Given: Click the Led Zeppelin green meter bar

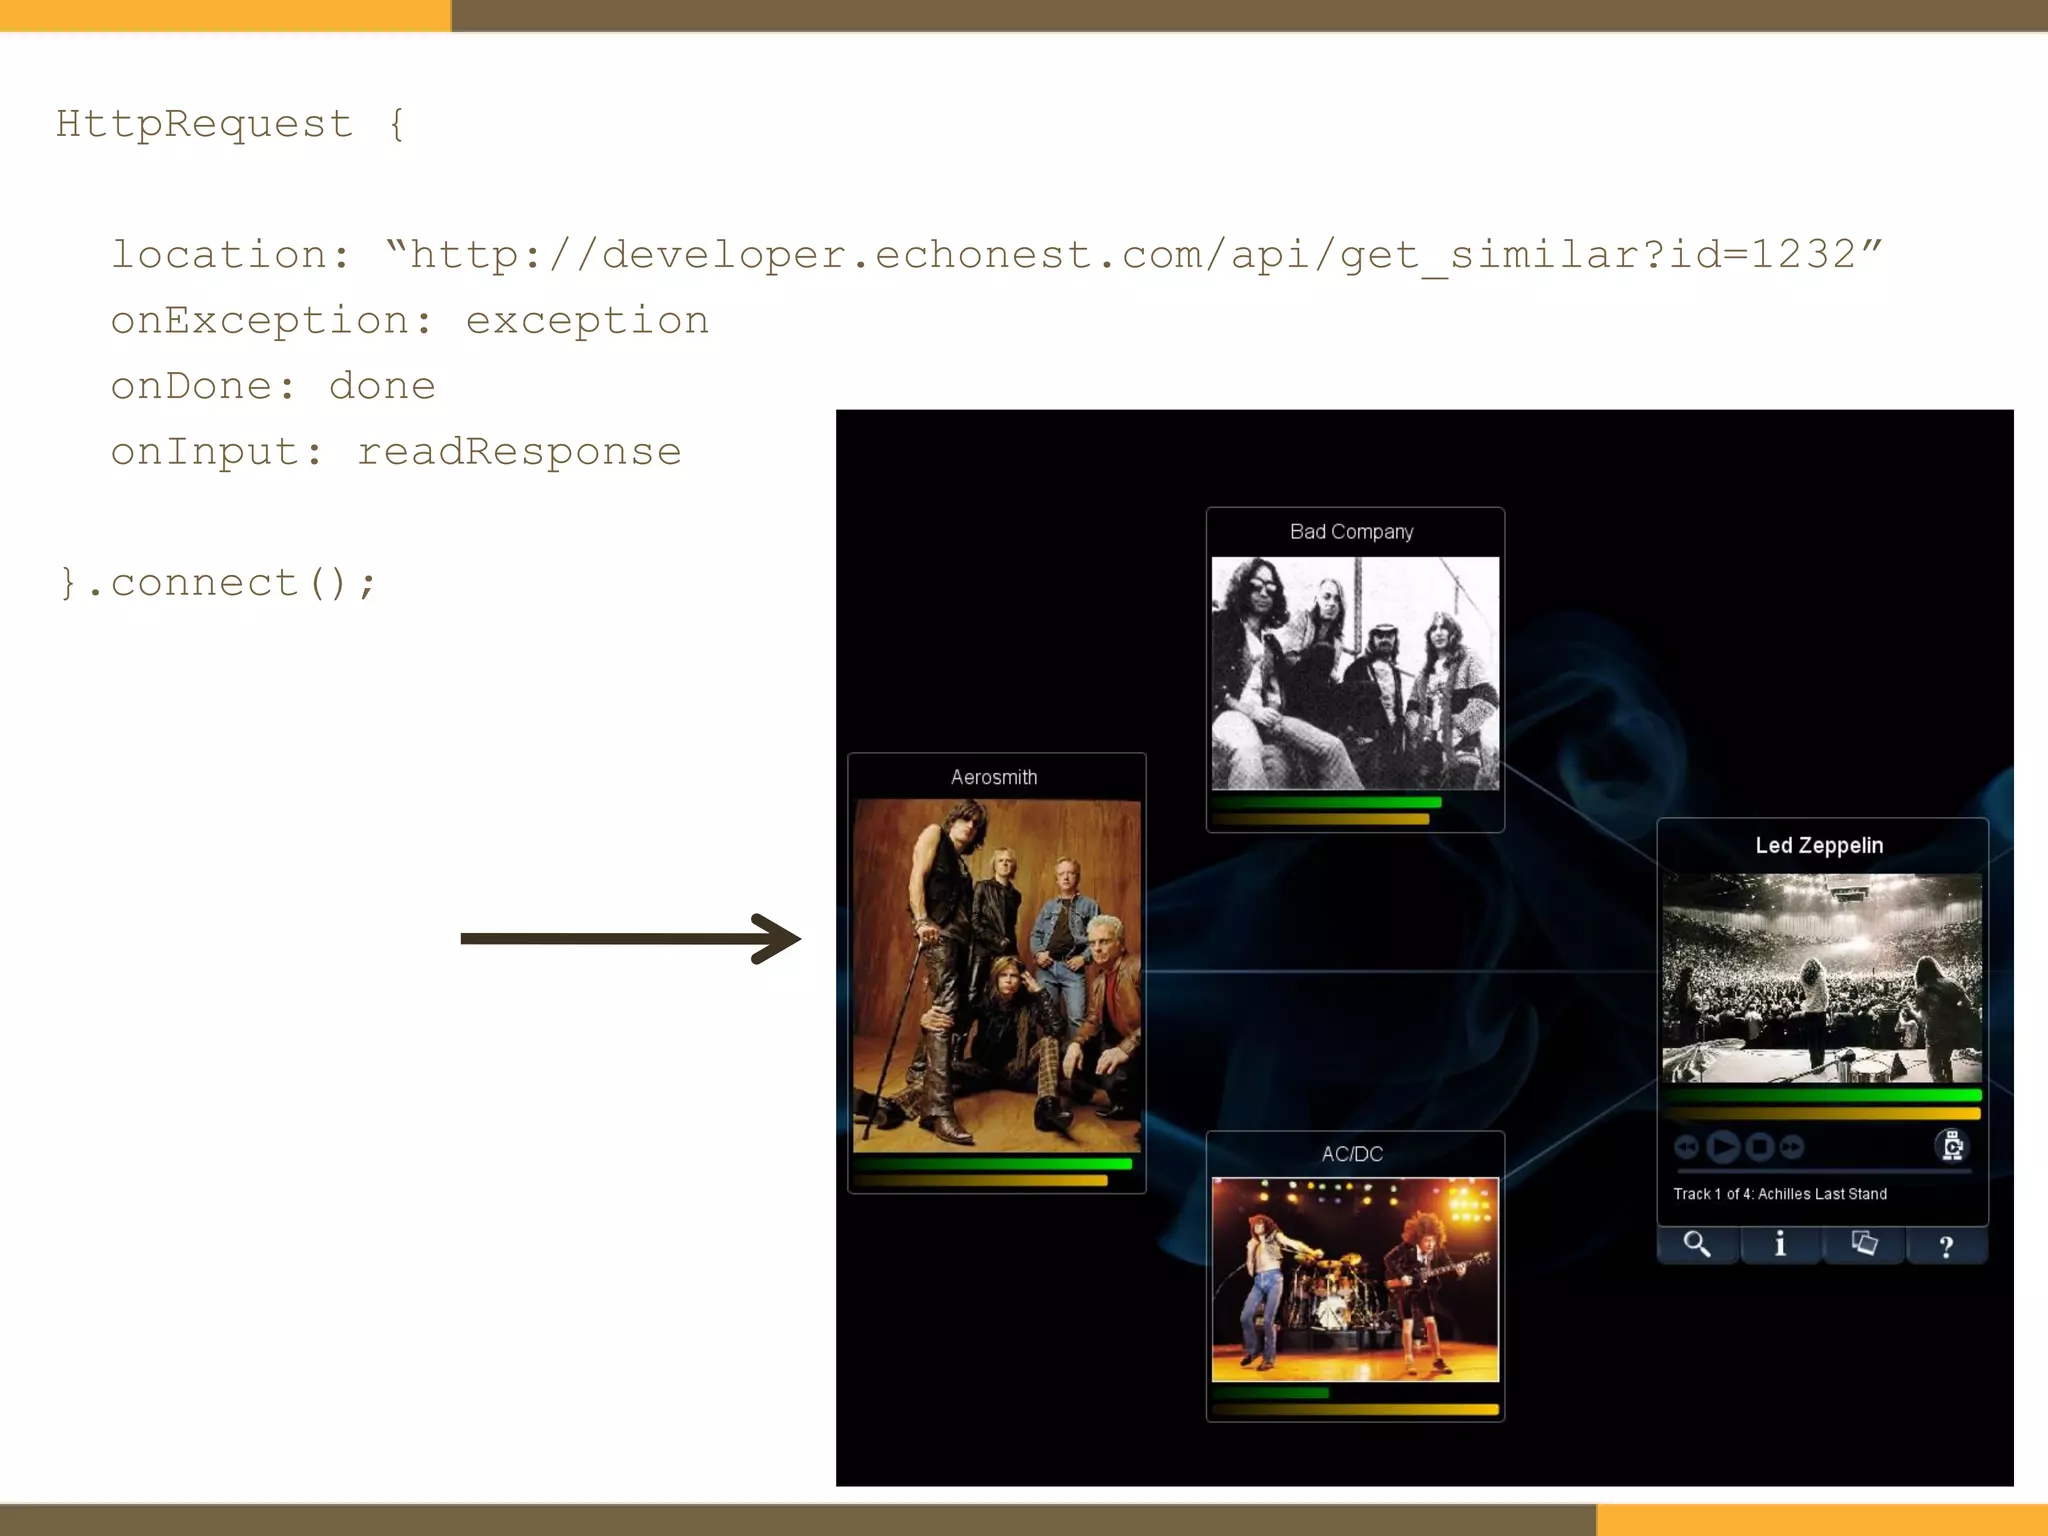Looking at the screenshot, I should 1822,1096.
